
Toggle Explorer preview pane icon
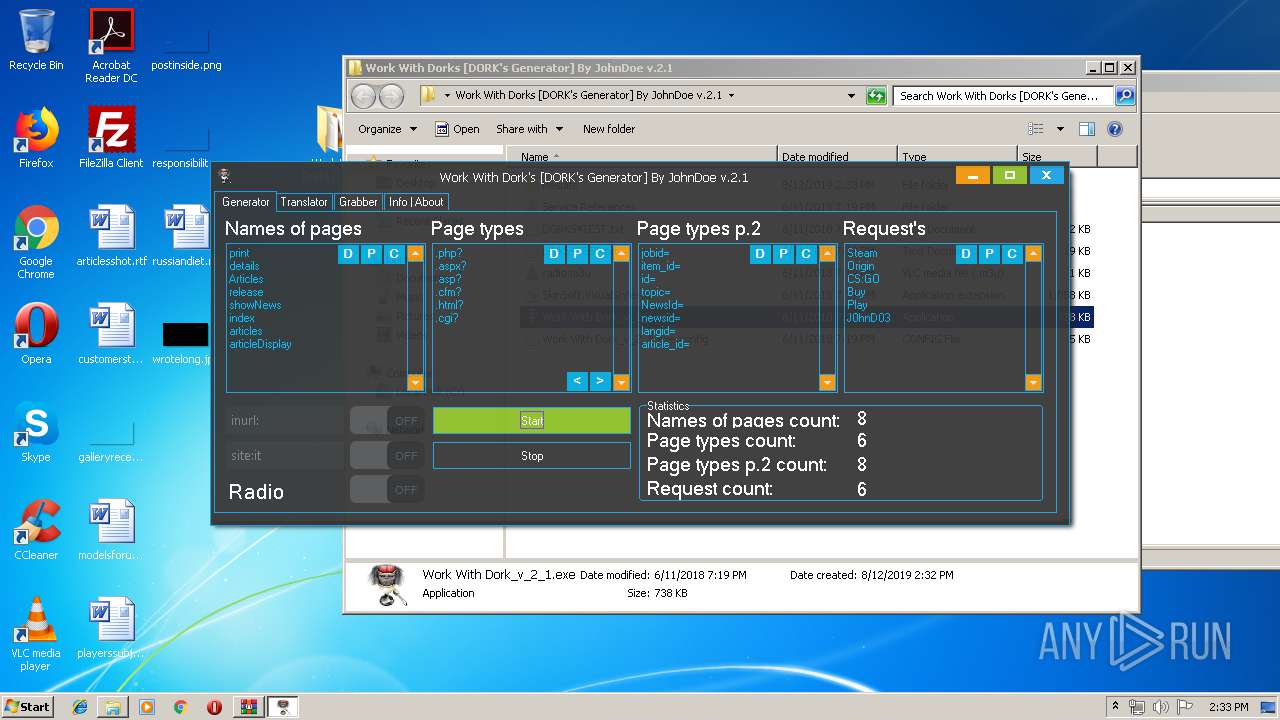coord(1087,129)
